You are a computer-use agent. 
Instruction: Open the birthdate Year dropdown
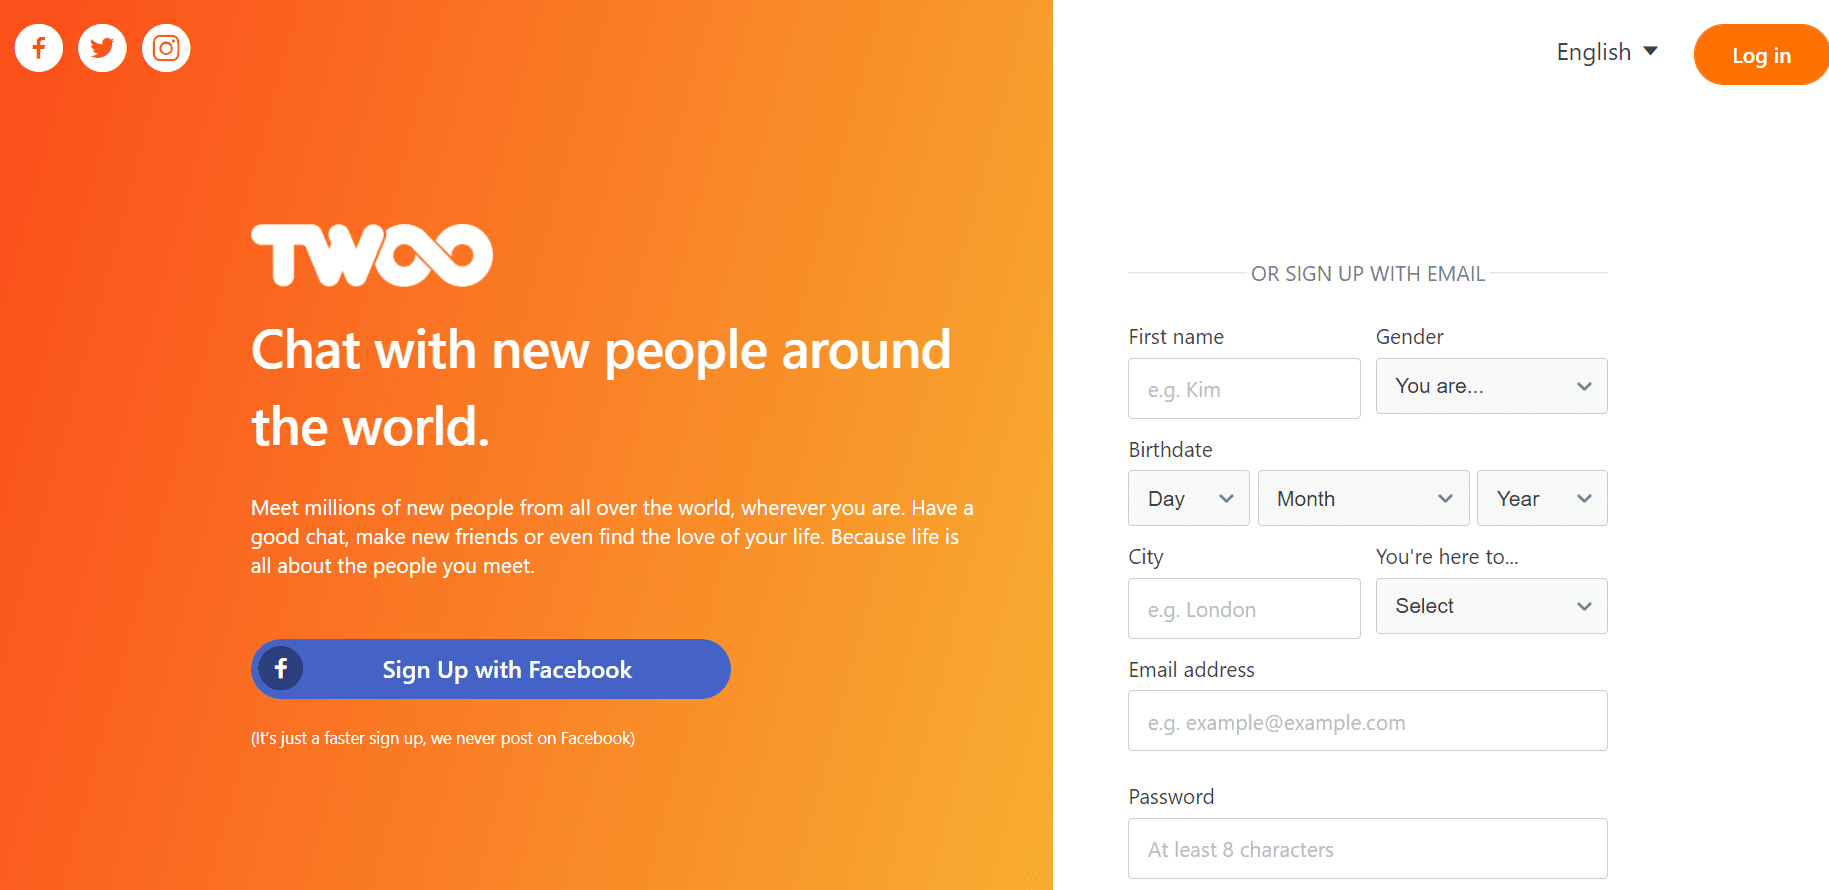point(1541,498)
